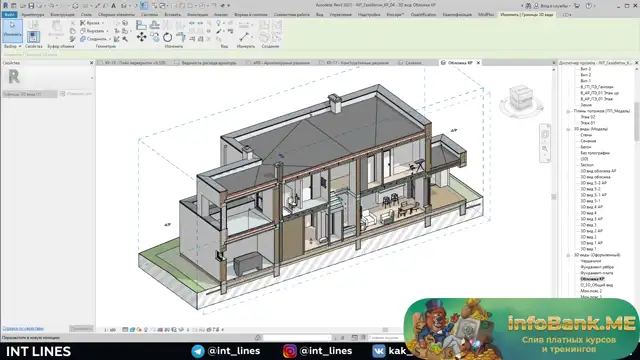This screenshot has height=360, width=640.
Task: Click the Соединить join geometry tool
Action: (x=96, y=39)
